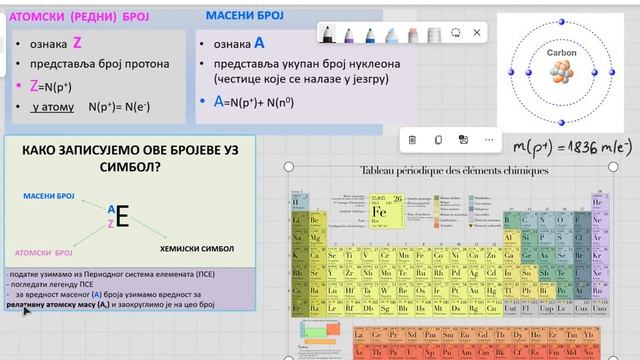Viewport: 640px width, 360px height.
Task: Select the dark blue pen tool
Action: [370, 36]
